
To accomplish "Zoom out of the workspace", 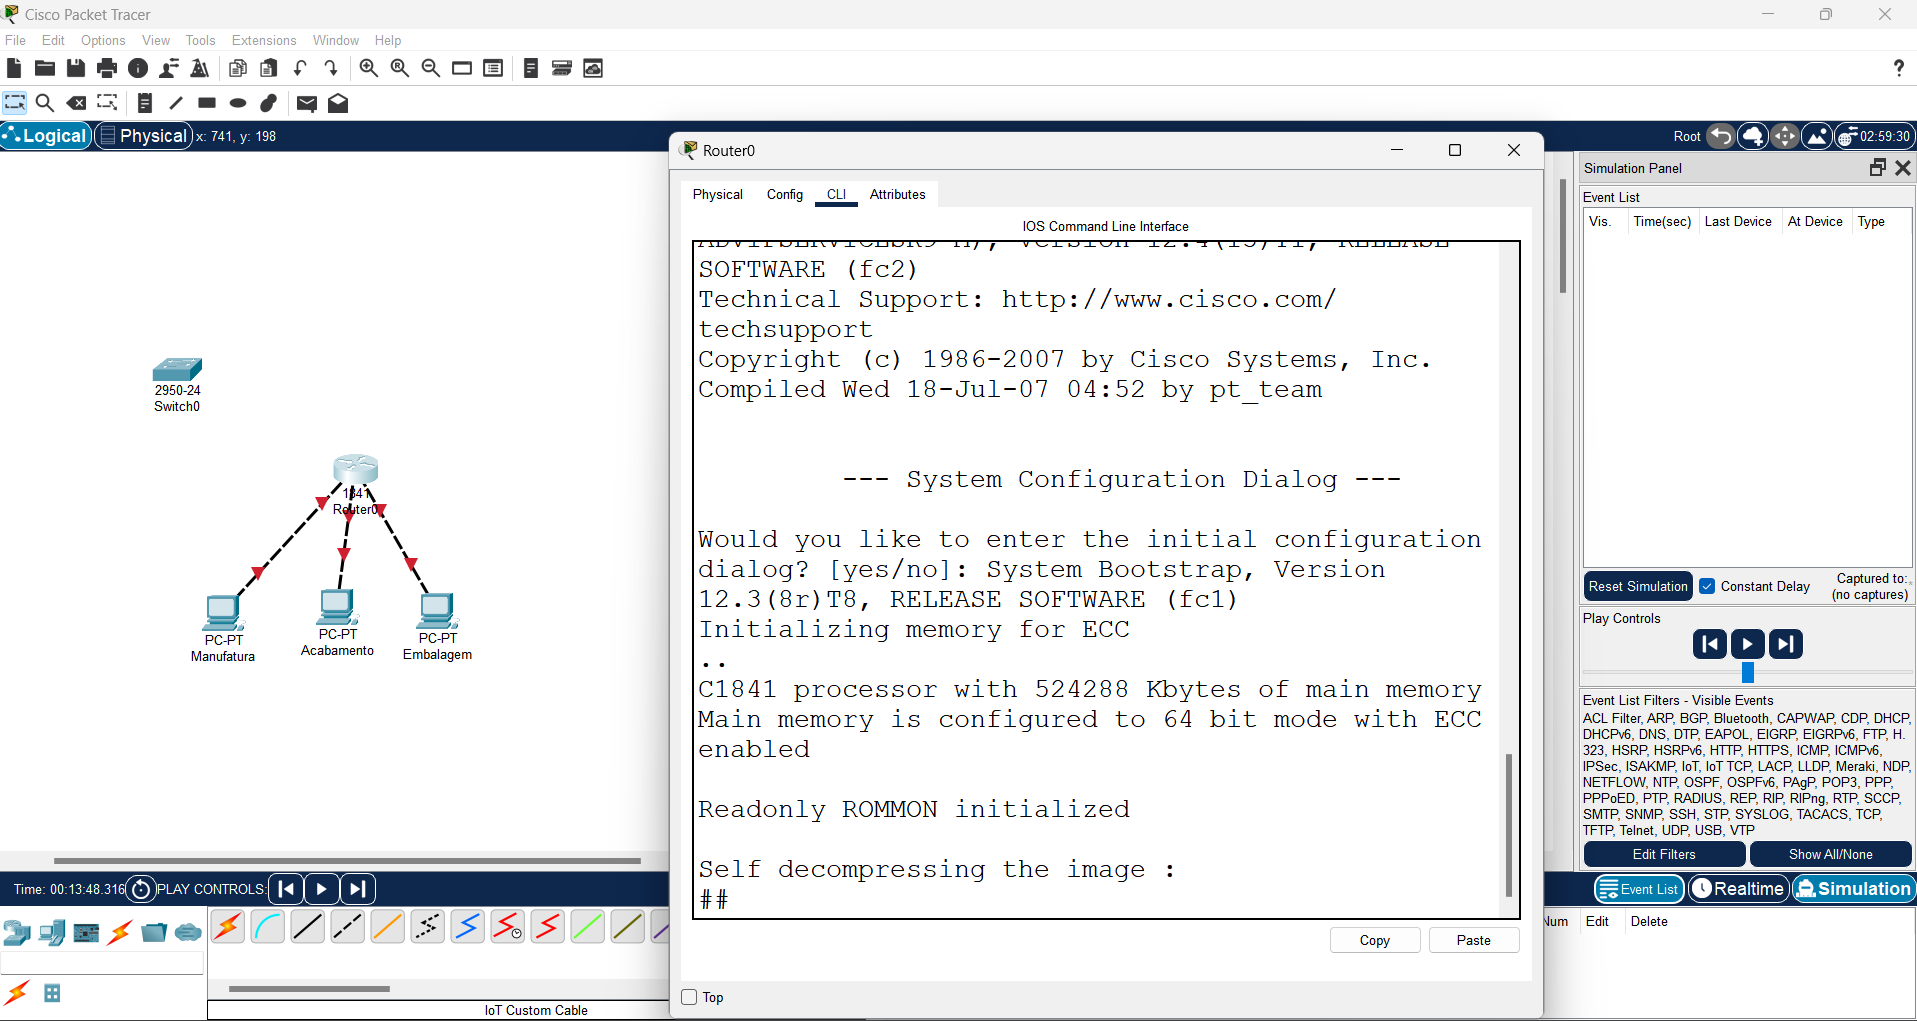I will pos(431,68).
